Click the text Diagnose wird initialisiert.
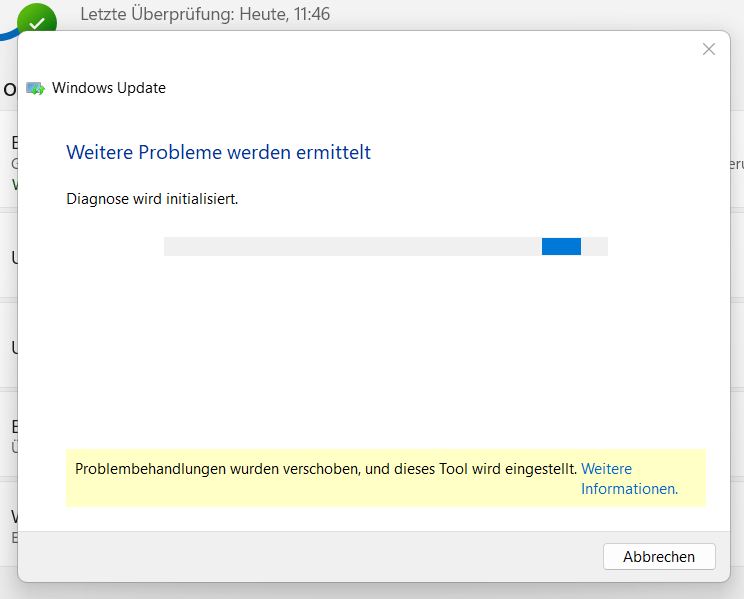Image resolution: width=744 pixels, height=599 pixels. (152, 199)
